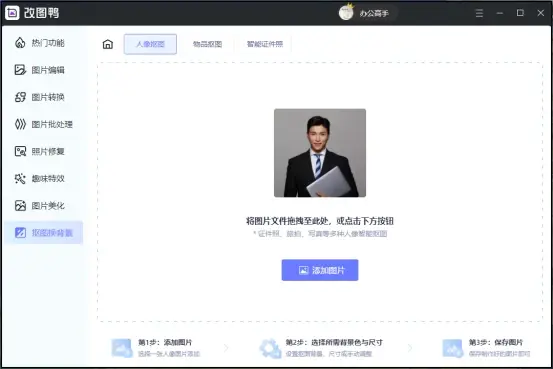Click the home icon beside the tabs

point(108,44)
